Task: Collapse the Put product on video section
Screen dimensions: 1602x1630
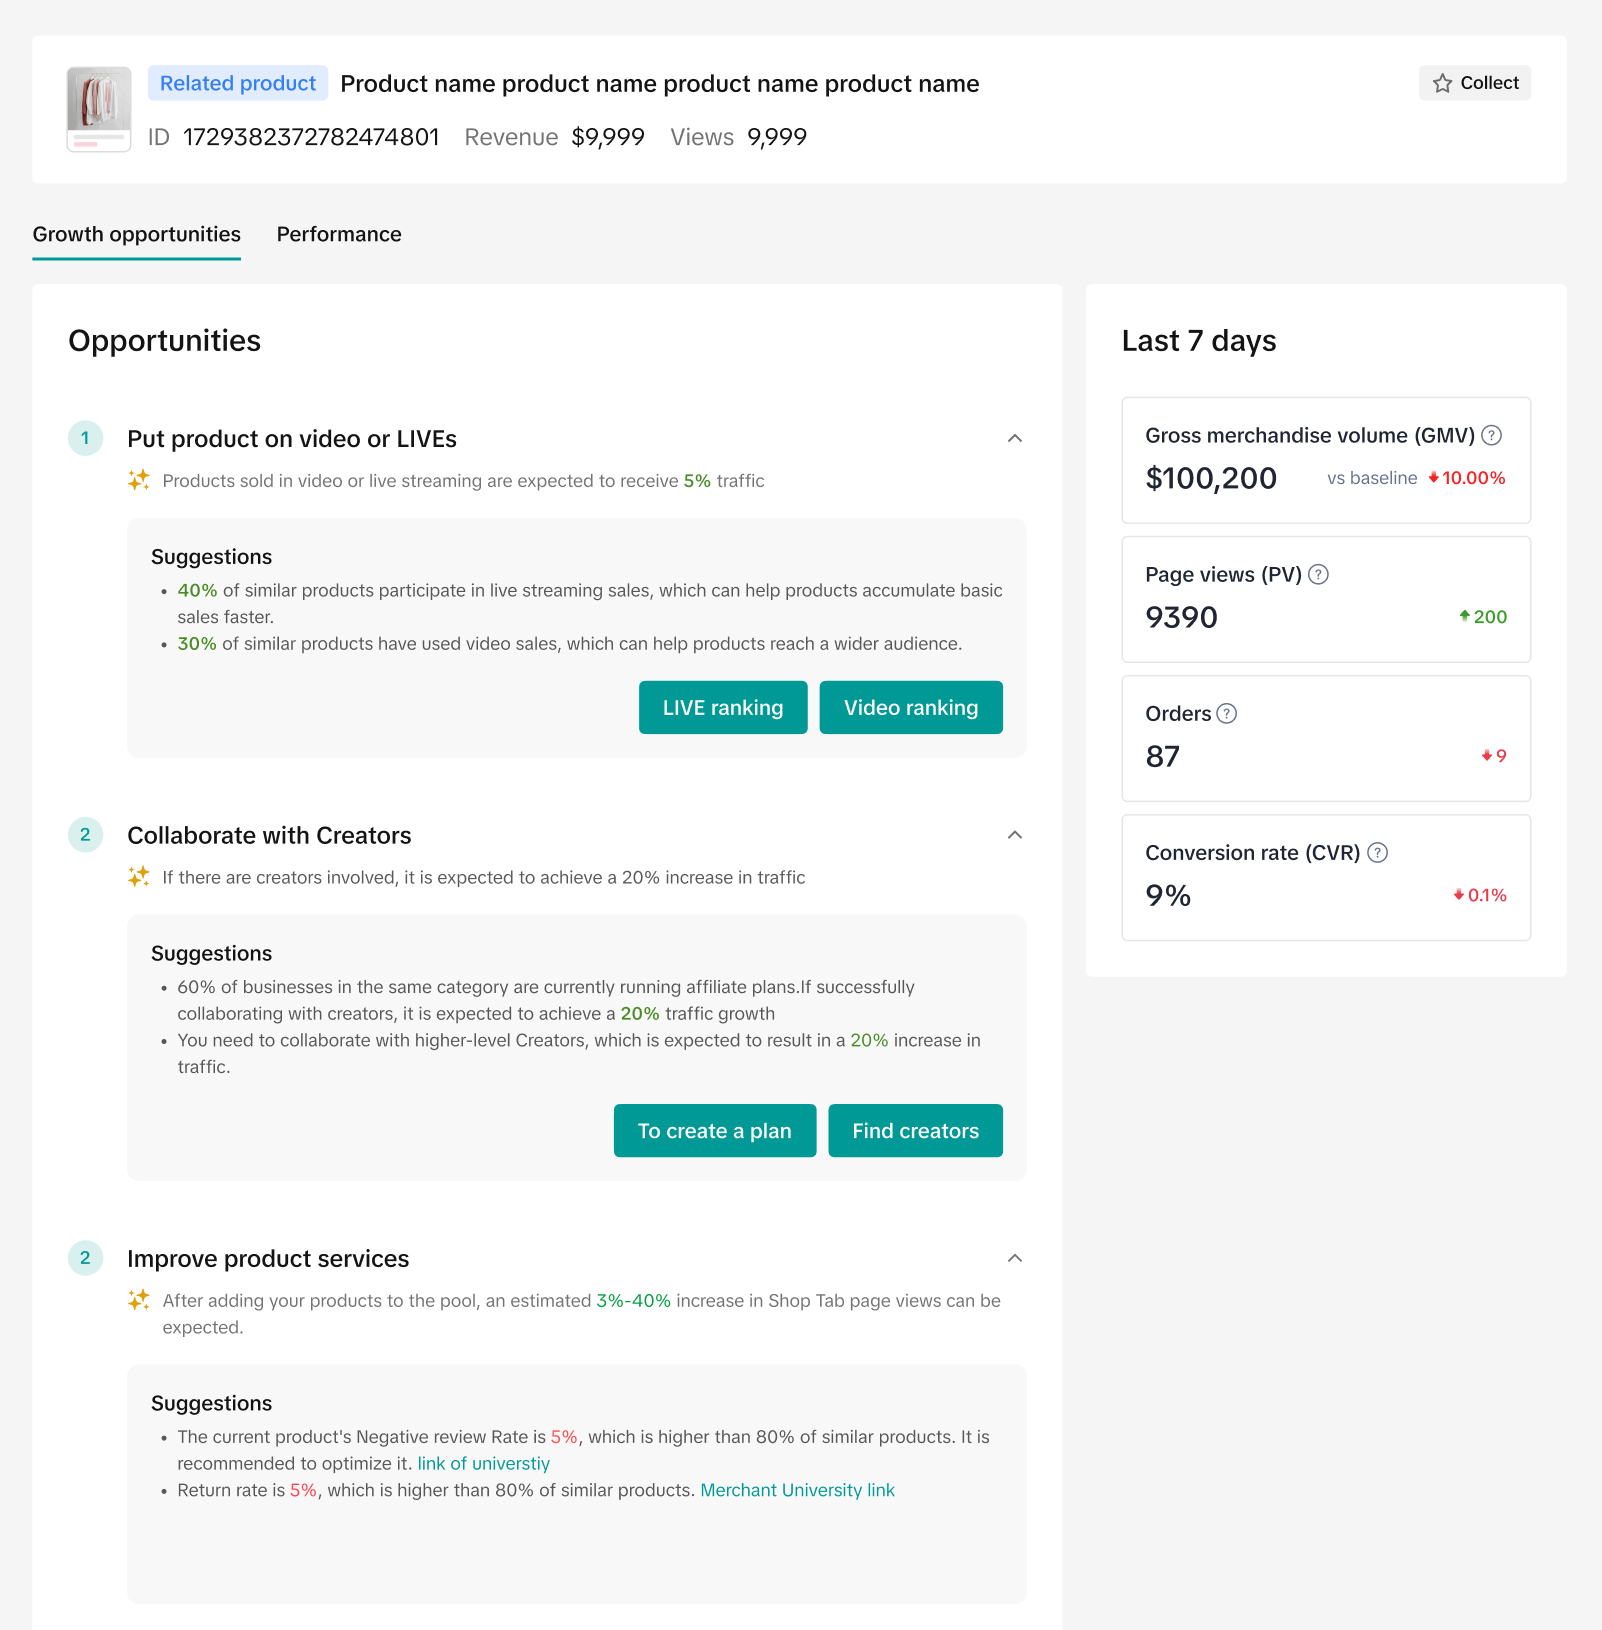Action: [x=1014, y=438]
